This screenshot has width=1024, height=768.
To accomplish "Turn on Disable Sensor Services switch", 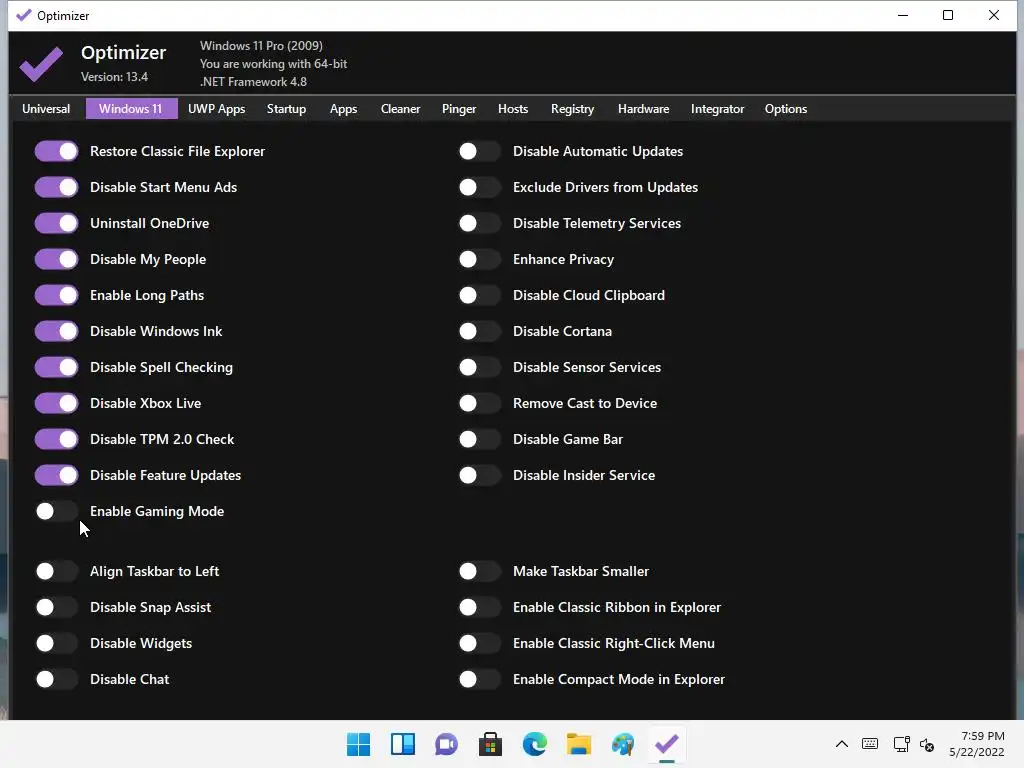I will point(479,367).
